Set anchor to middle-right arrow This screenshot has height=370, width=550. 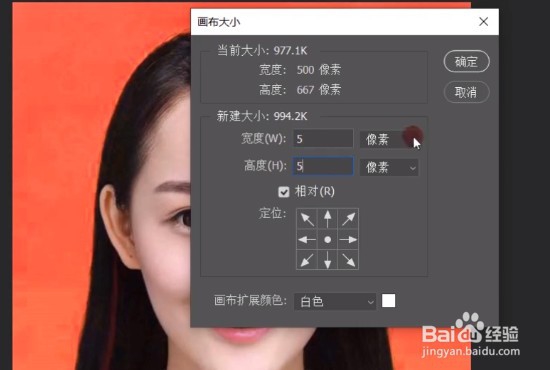(x=348, y=240)
